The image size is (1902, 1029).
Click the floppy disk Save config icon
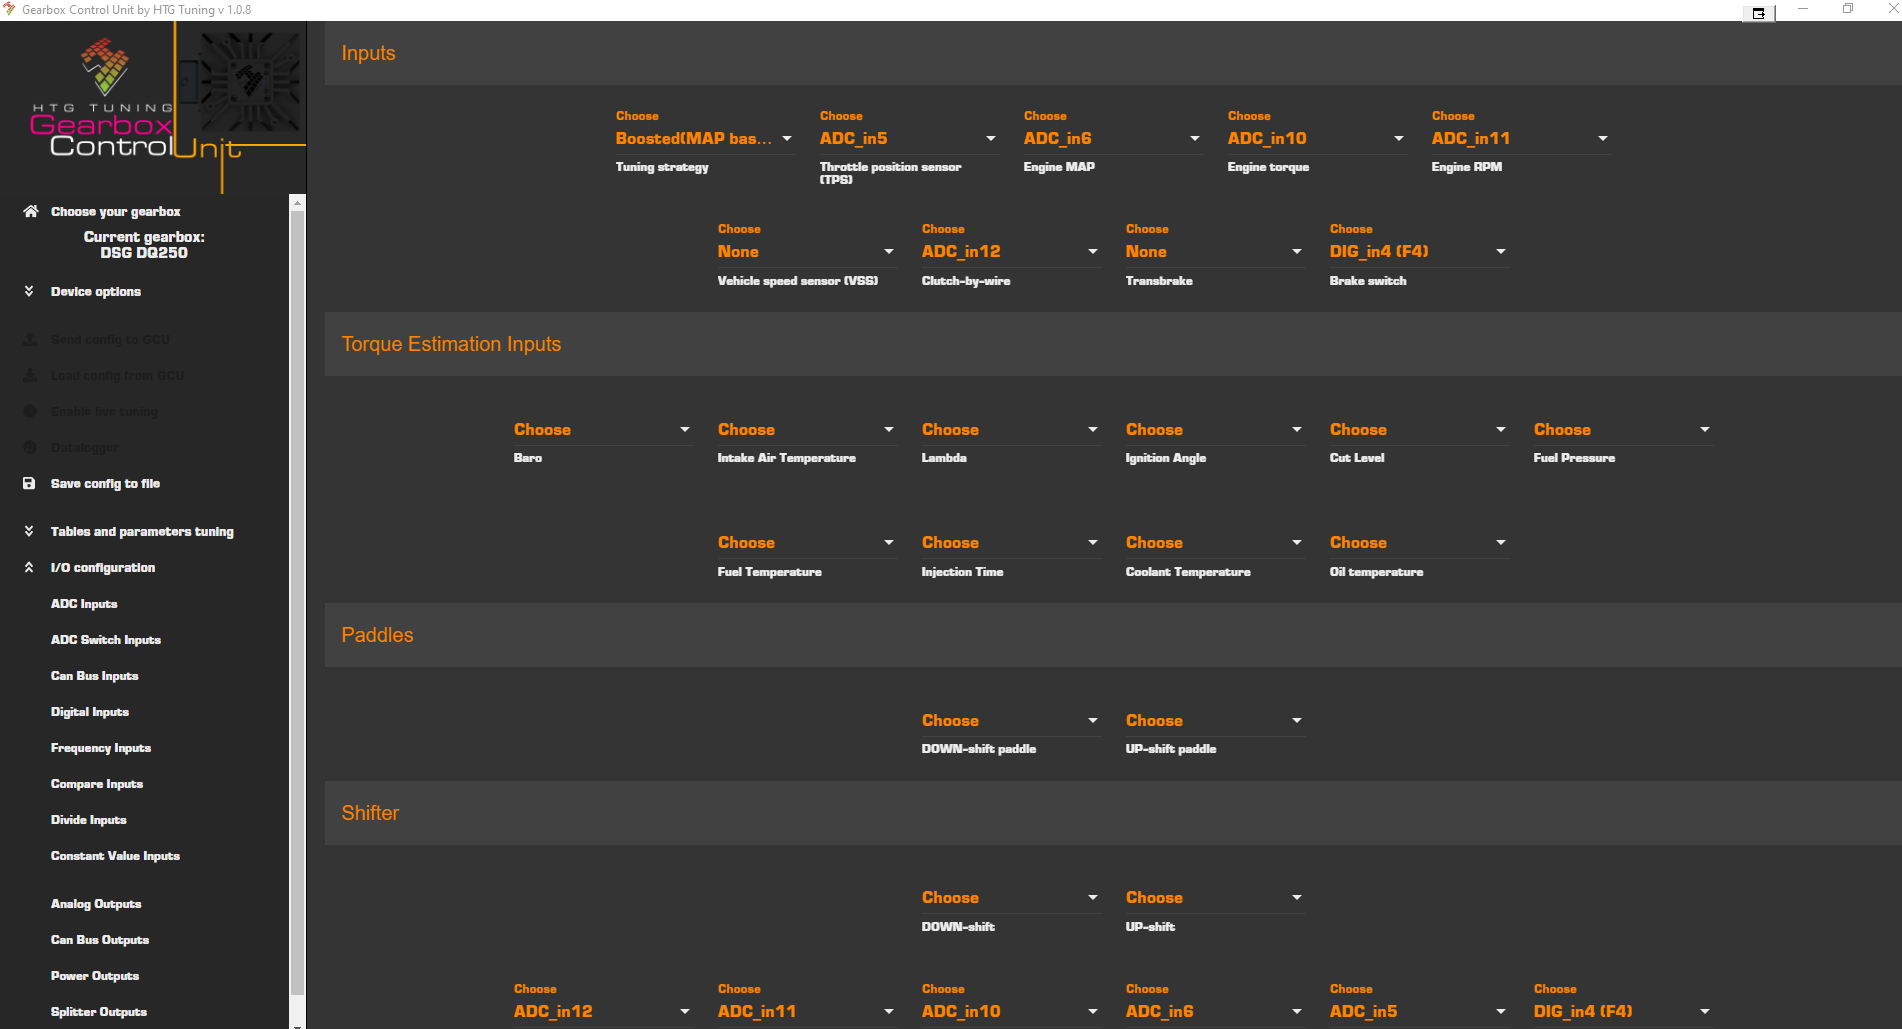click(x=29, y=483)
